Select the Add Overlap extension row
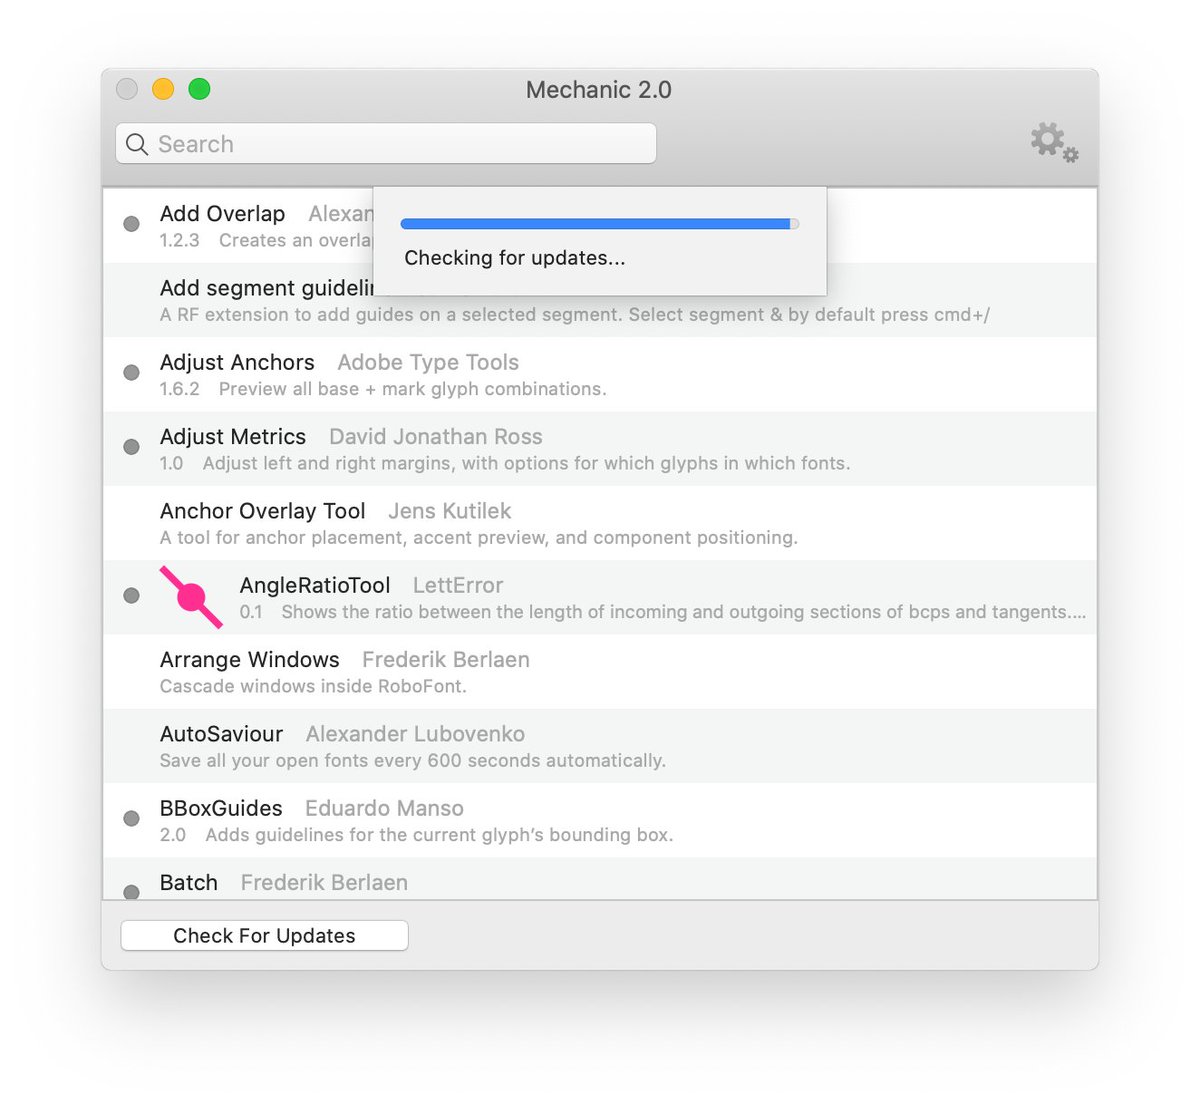 point(600,226)
